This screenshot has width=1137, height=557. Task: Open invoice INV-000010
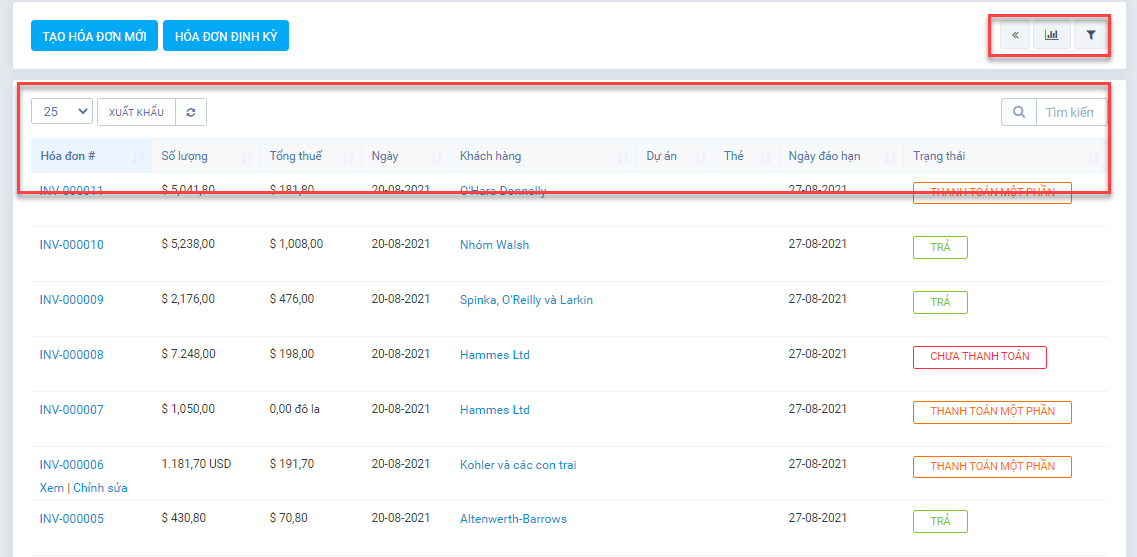[72, 245]
